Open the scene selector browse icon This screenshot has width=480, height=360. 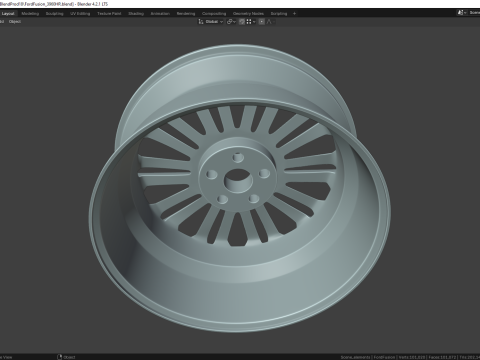[461, 13]
